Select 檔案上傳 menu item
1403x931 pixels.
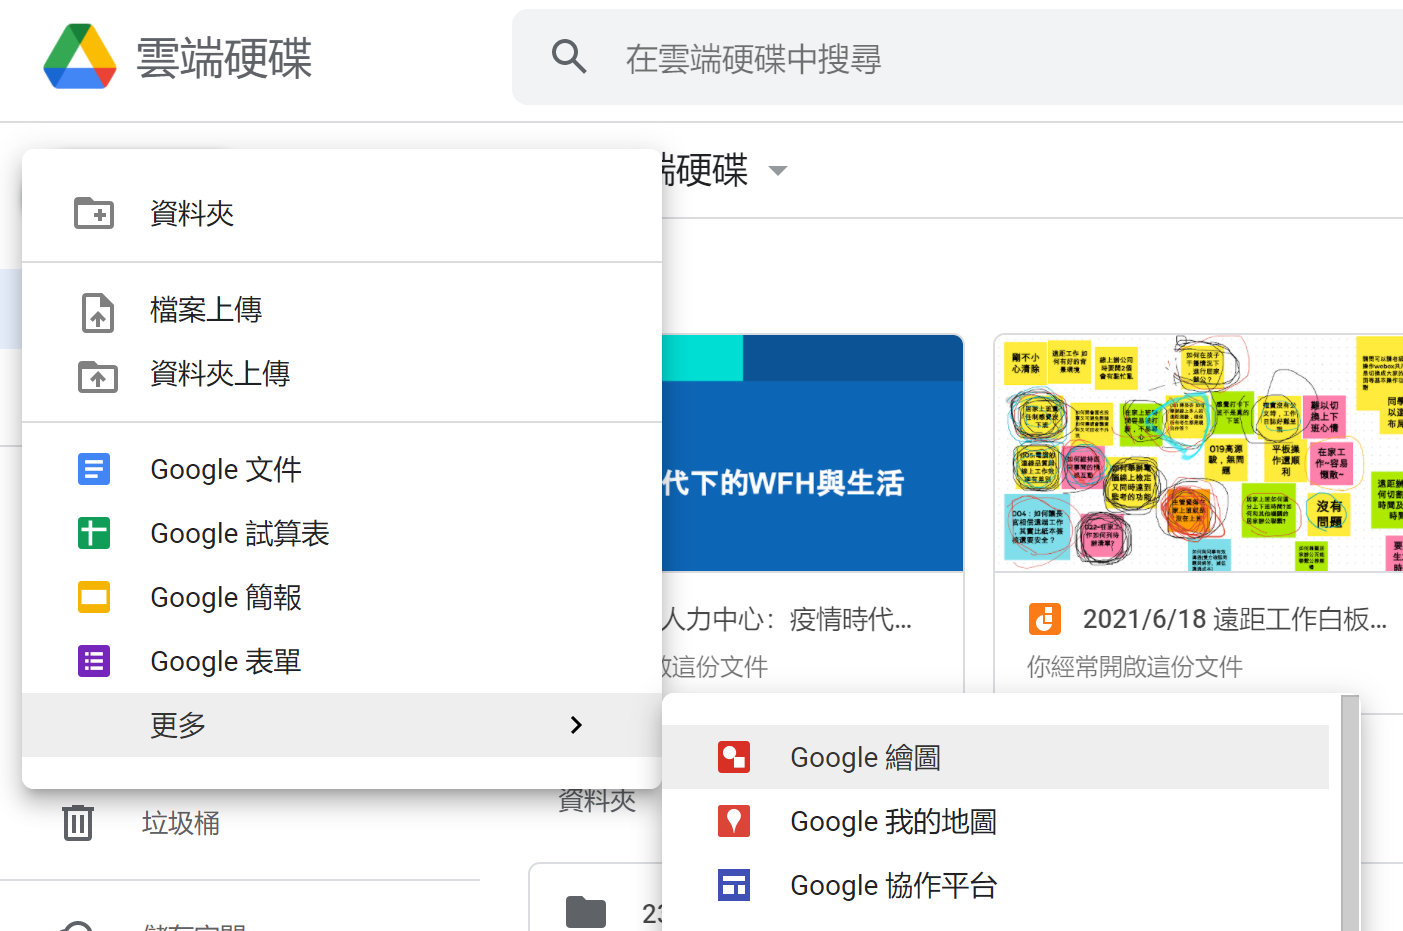[x=342, y=310]
